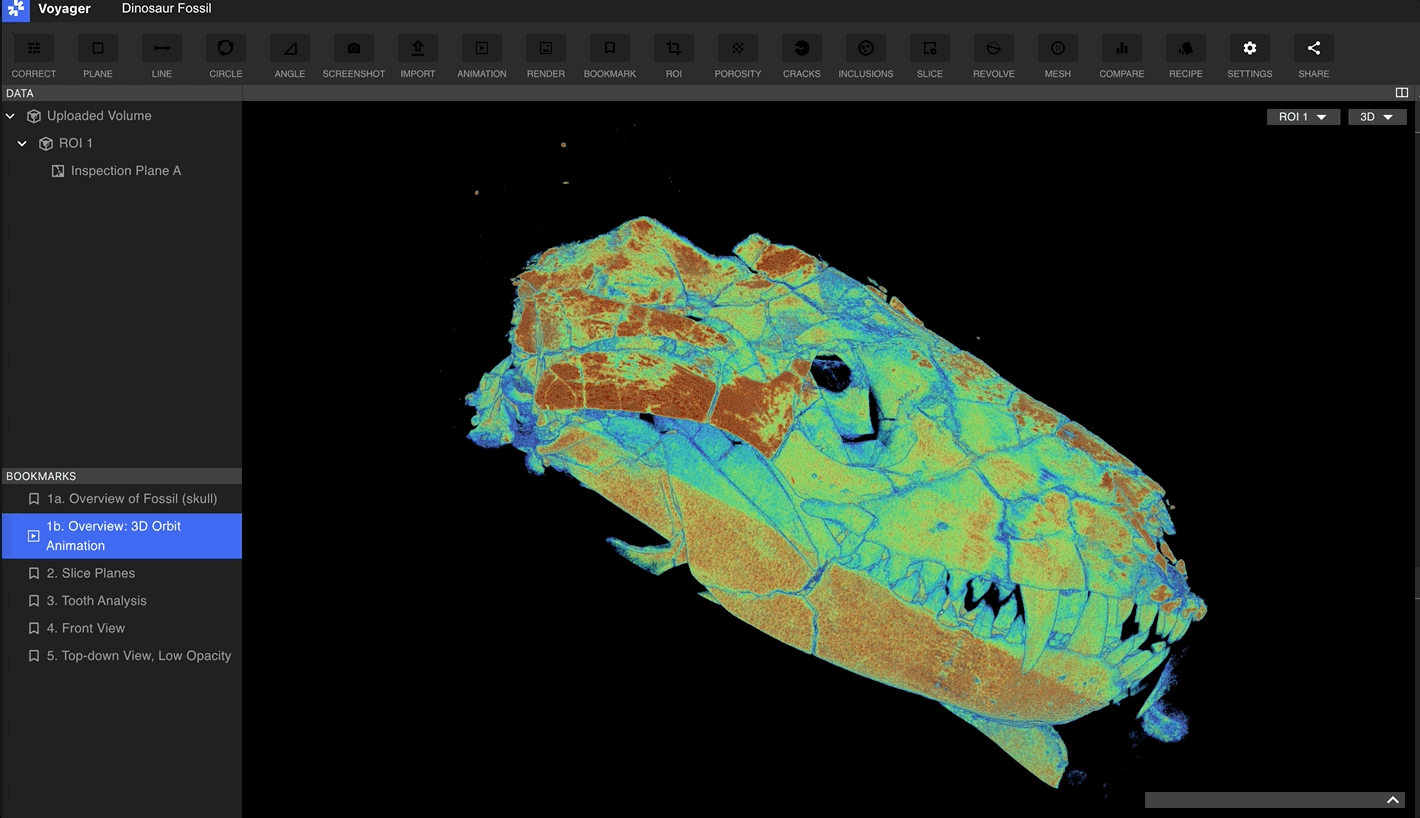Open the 3D view mode dropdown
Screen dimensions: 1420x818
(x=1377, y=117)
